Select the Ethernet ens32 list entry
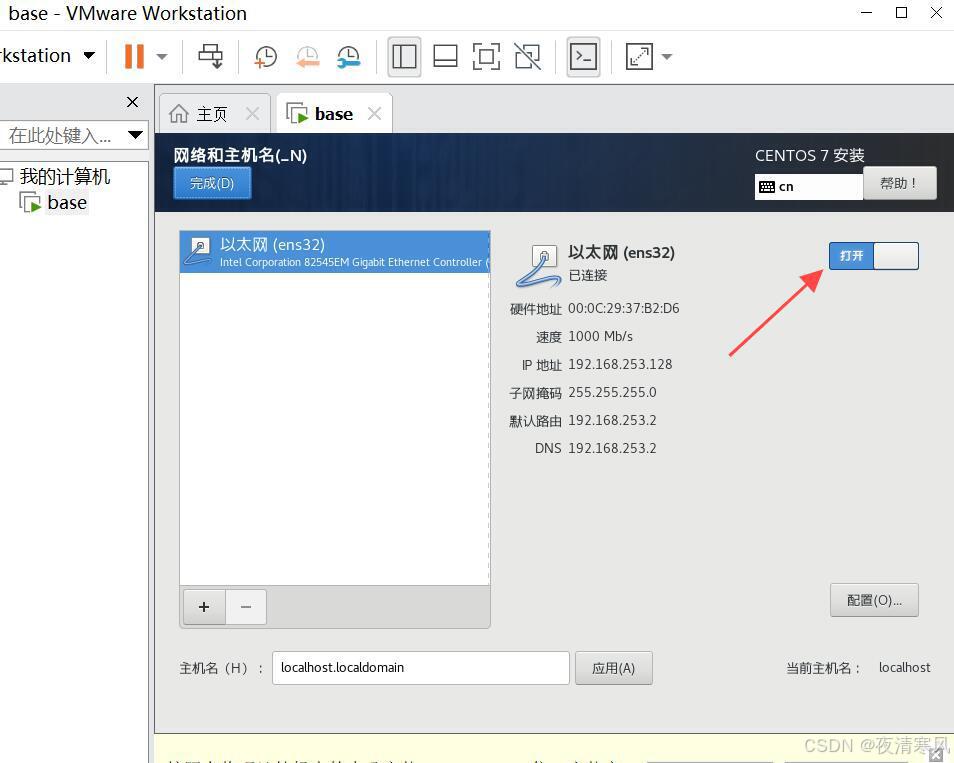The height and width of the screenshot is (763, 954). (x=335, y=252)
